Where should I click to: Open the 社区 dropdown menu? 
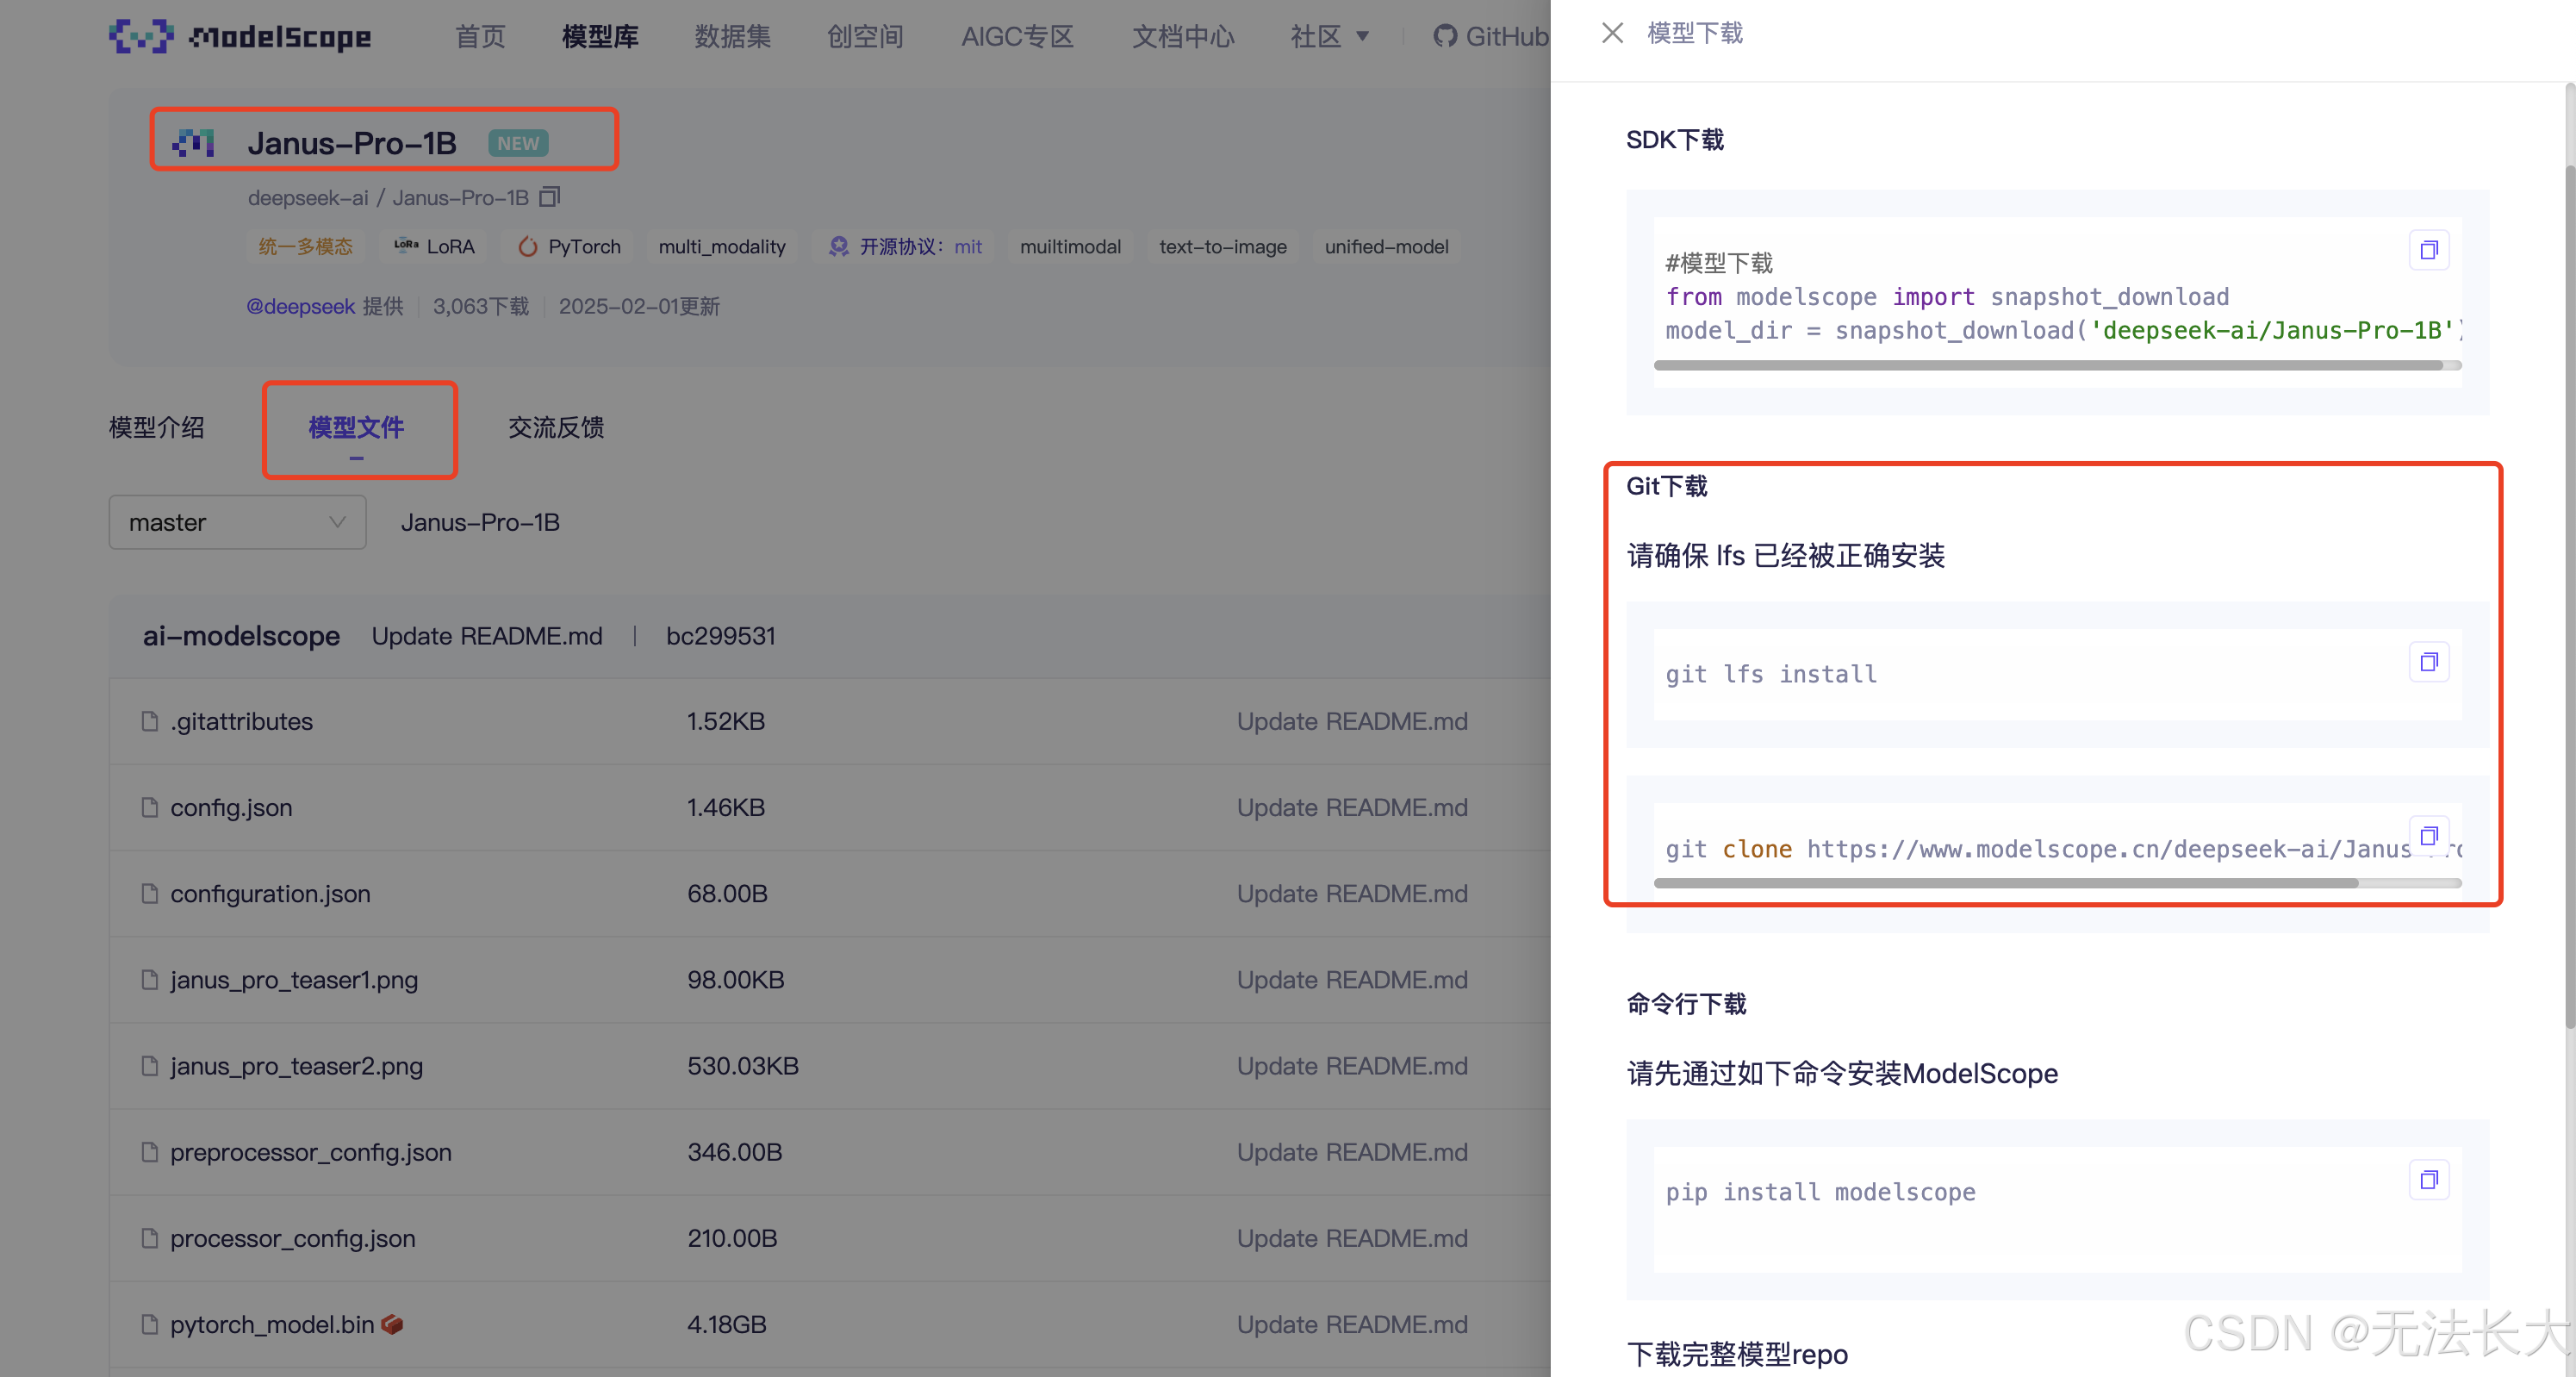coord(1328,37)
